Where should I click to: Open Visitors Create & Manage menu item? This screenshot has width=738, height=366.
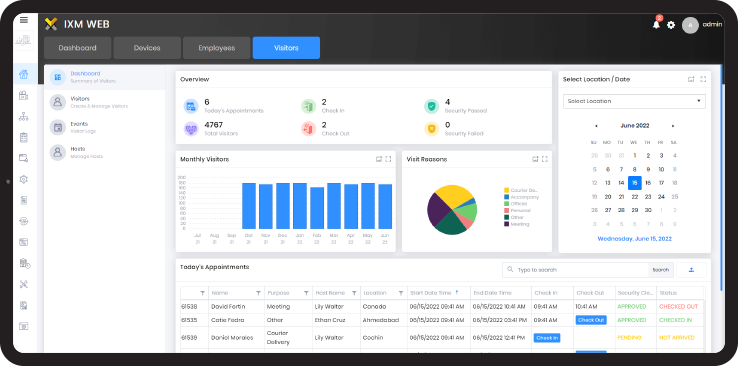pyautogui.click(x=105, y=102)
